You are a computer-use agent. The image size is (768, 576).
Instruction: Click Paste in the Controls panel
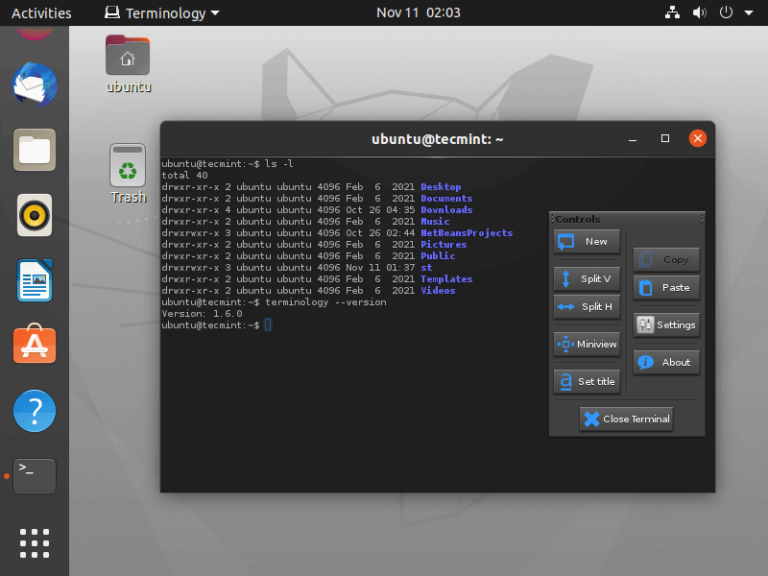click(666, 287)
